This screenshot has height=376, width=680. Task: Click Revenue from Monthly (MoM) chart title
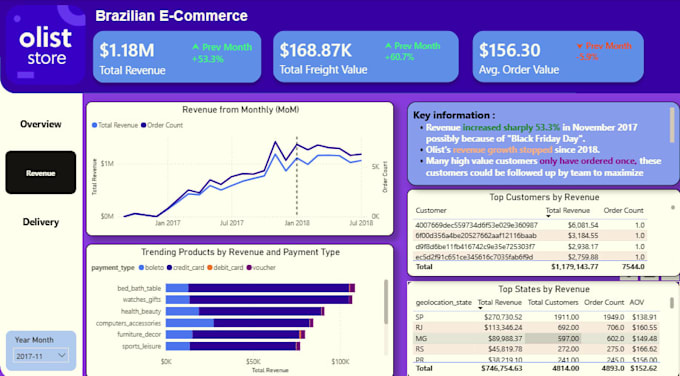tap(240, 110)
